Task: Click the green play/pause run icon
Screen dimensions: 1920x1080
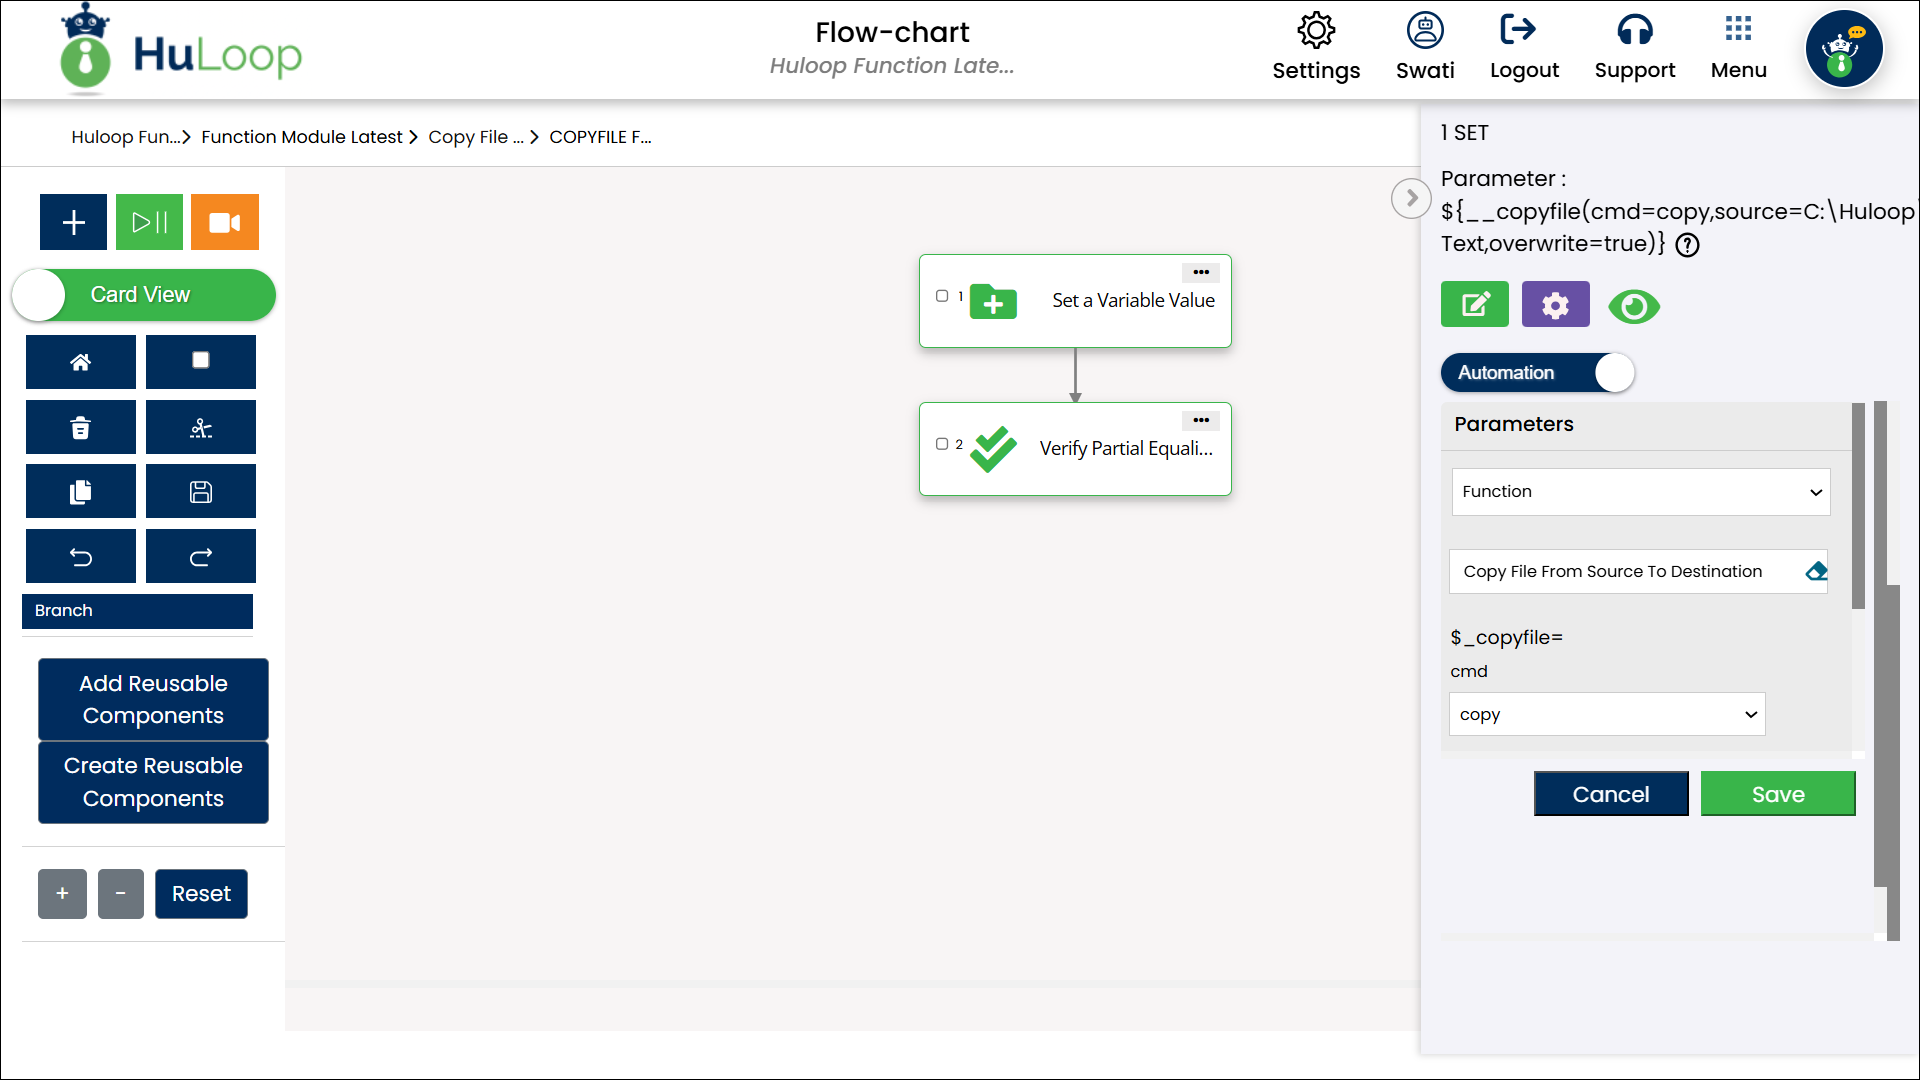Action: tap(149, 222)
